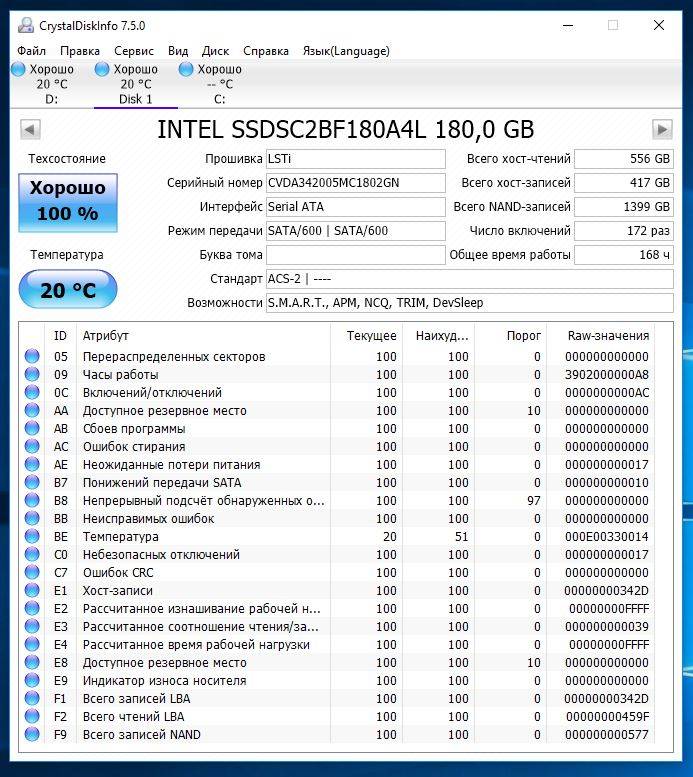Click the Наихуд... column header
This screenshot has width=693, height=777.
pyautogui.click(x=439, y=335)
